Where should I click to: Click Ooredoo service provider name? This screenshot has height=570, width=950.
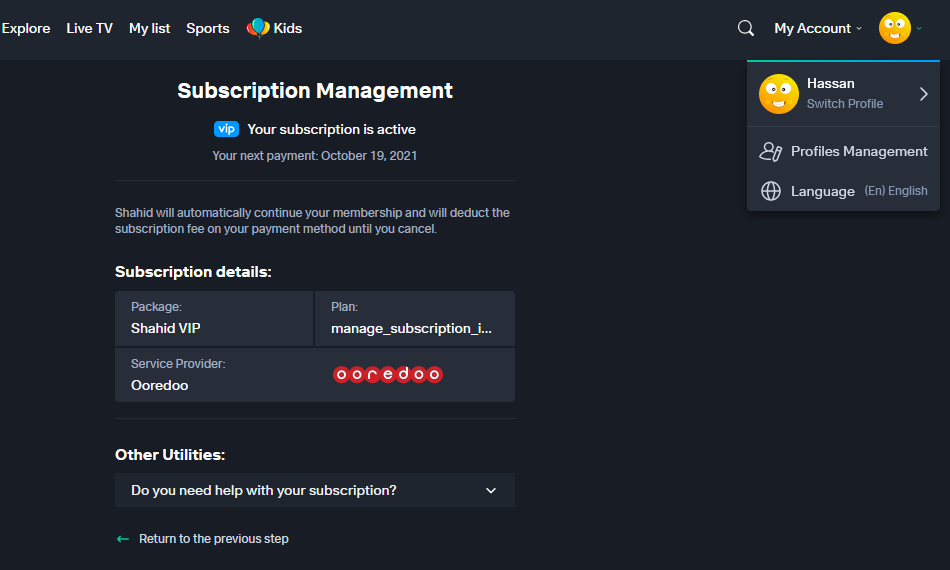point(159,385)
